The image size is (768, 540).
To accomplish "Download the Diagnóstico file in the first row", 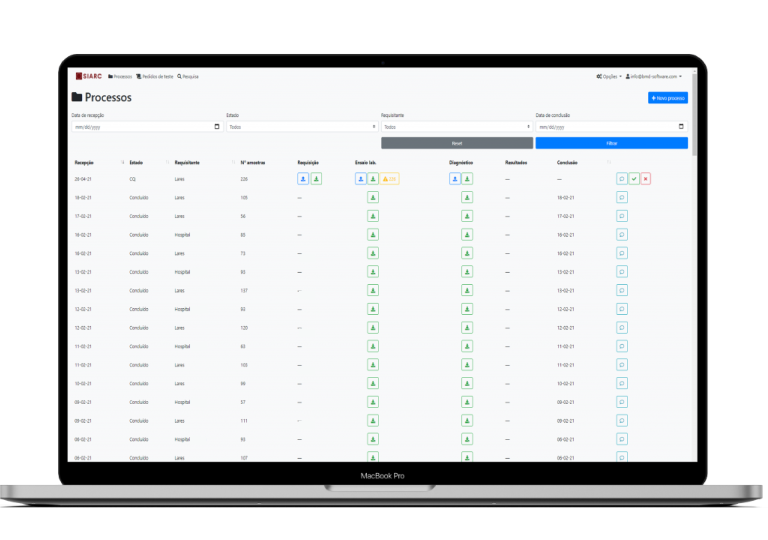I will tap(467, 179).
